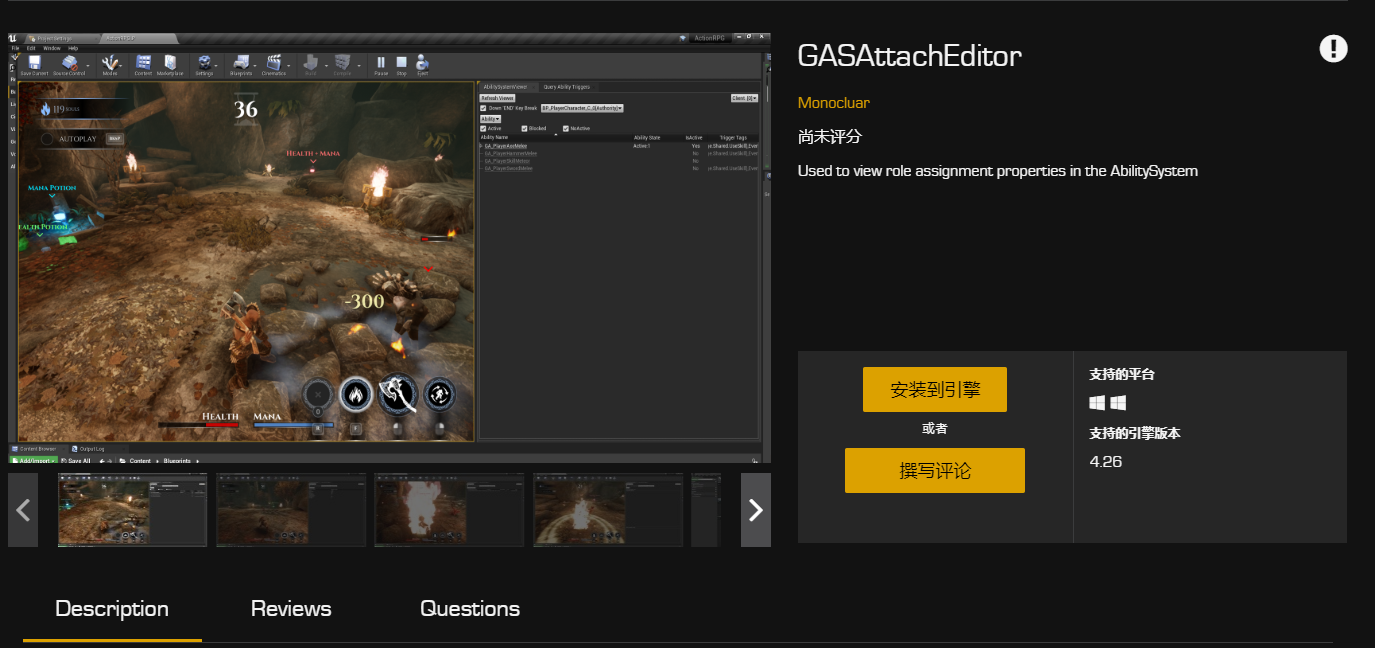This screenshot has width=1375, height=648.
Task: Select the Save Current toolbar icon
Action: point(34,64)
